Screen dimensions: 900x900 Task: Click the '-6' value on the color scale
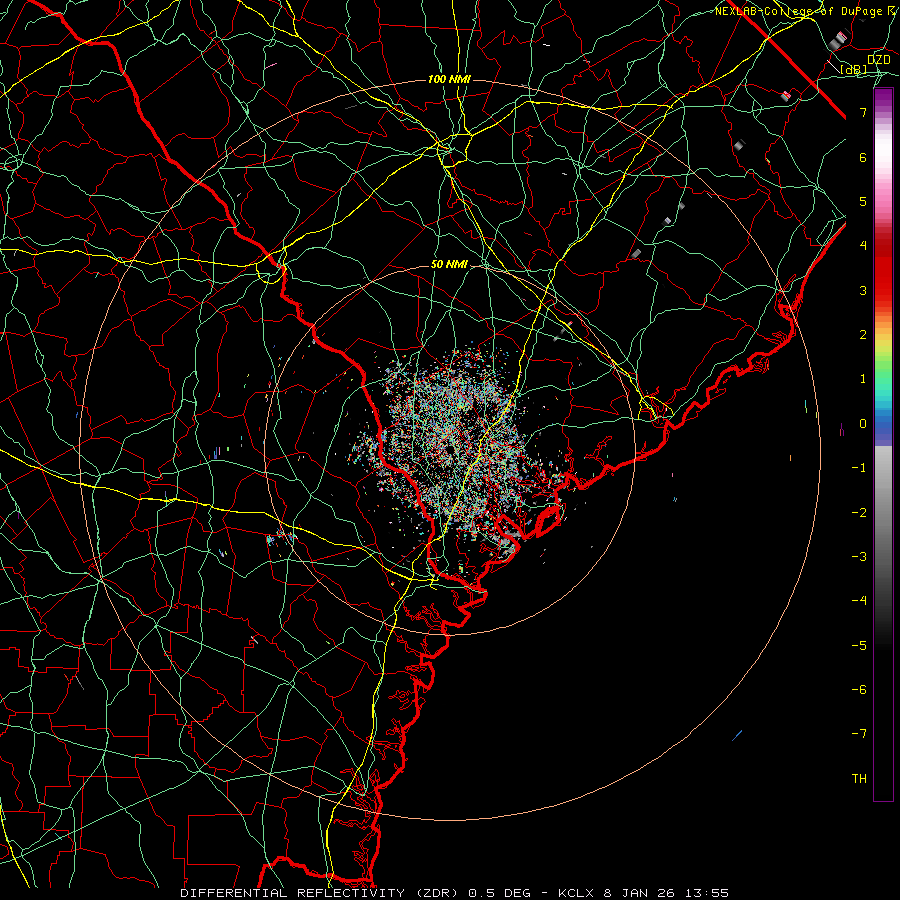point(859,690)
